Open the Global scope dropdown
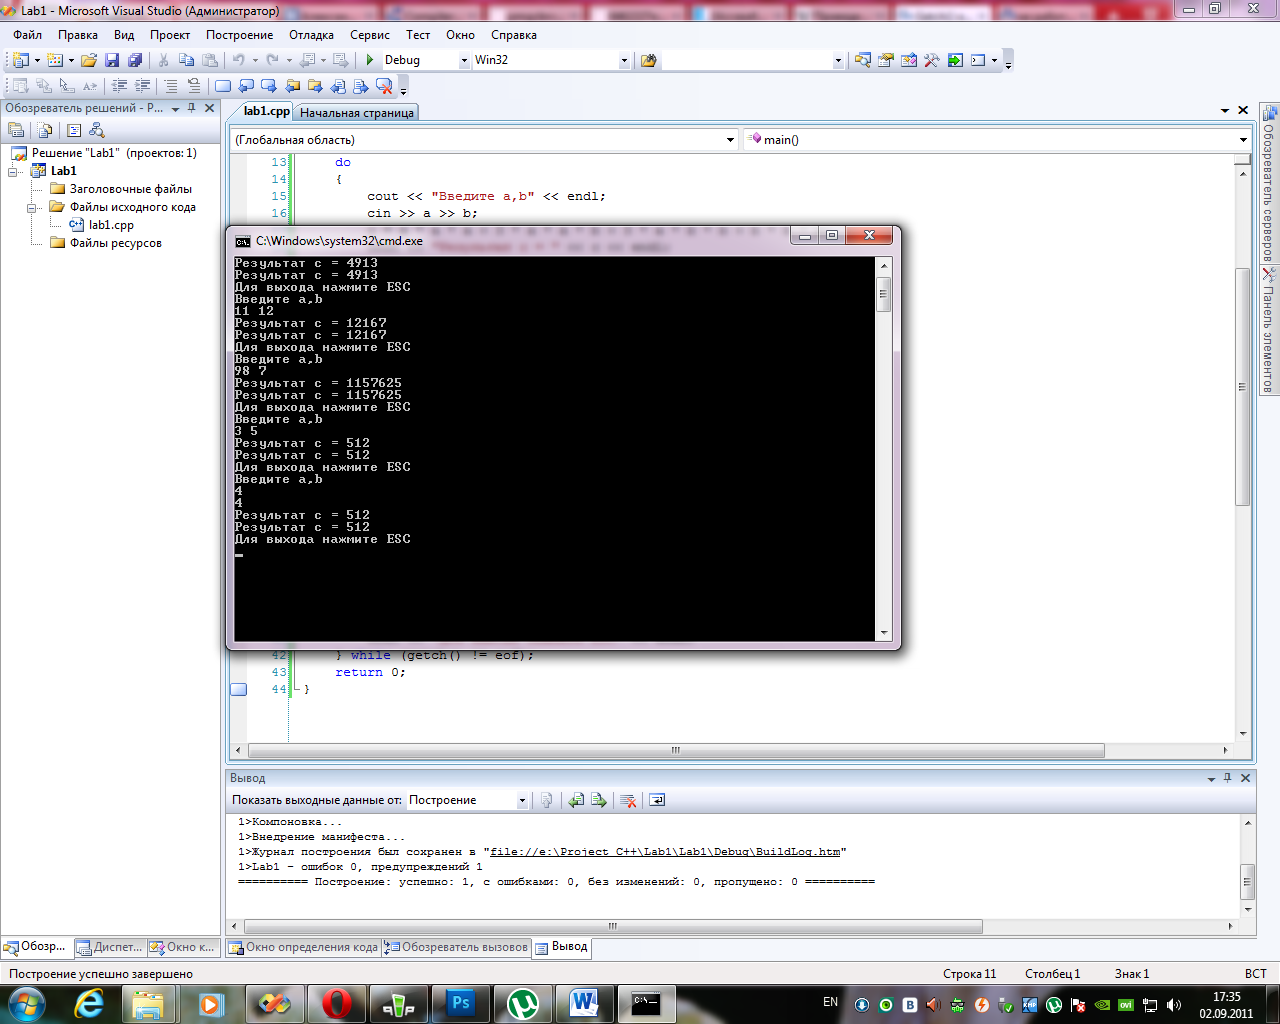Image resolution: width=1280 pixels, height=1024 pixels. (x=730, y=140)
